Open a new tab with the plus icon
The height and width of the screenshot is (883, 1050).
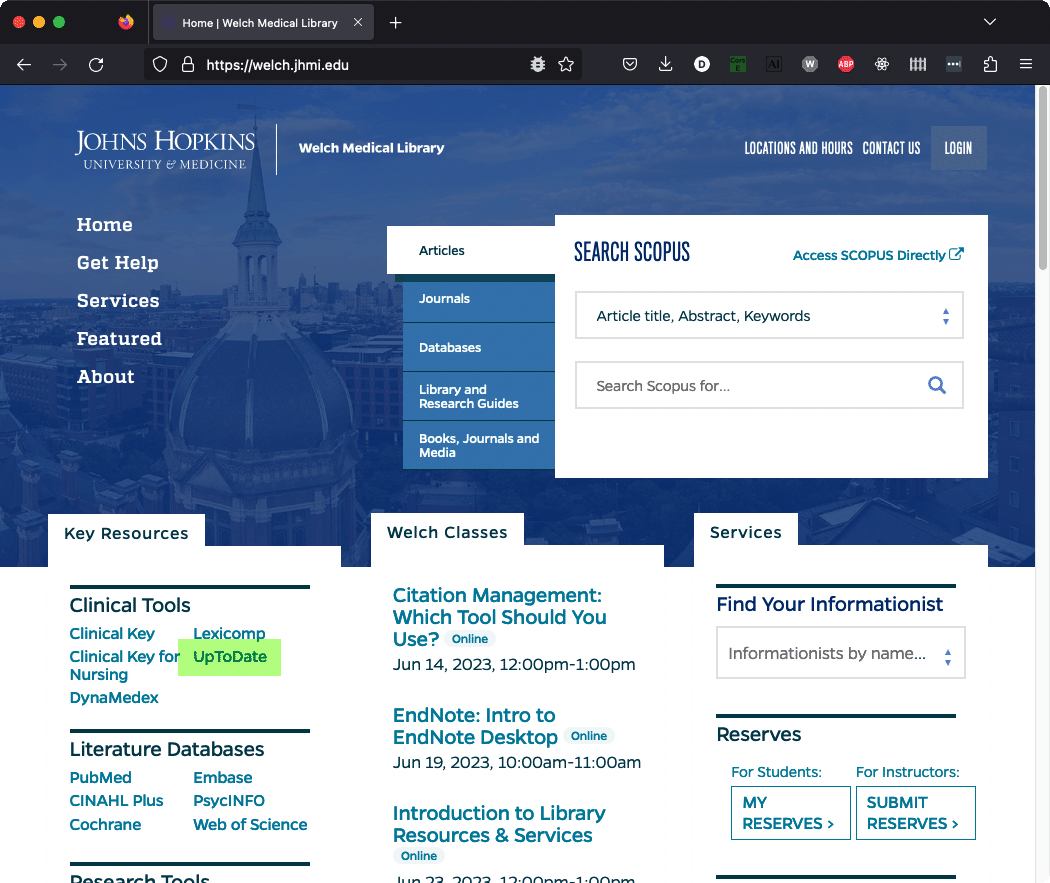396,23
